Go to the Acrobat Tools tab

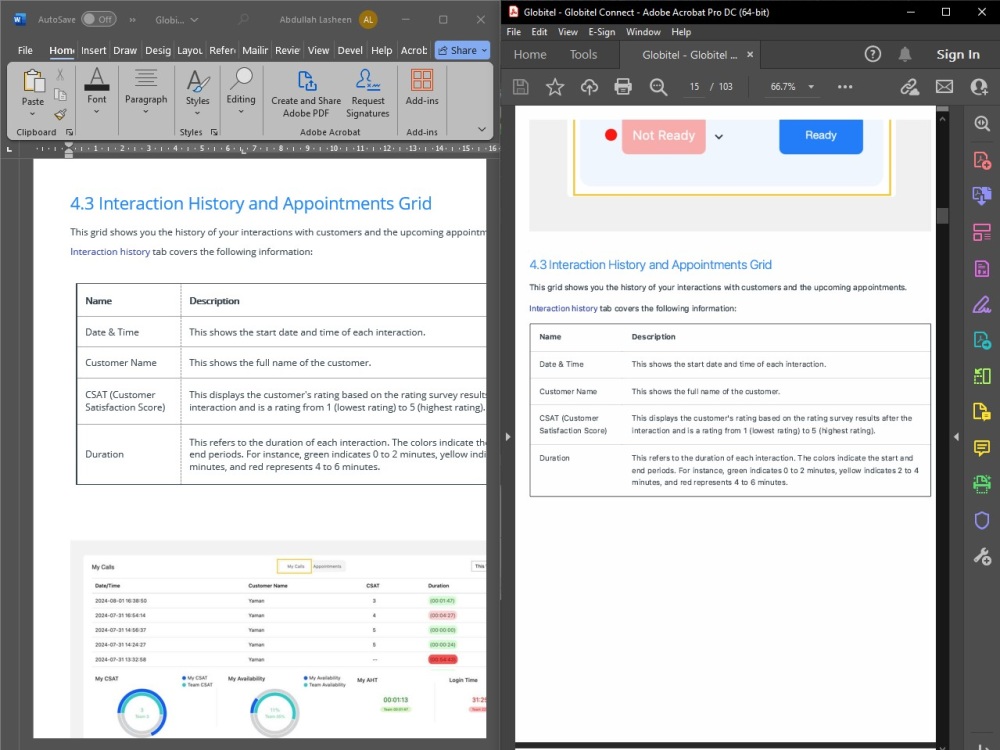pos(583,55)
